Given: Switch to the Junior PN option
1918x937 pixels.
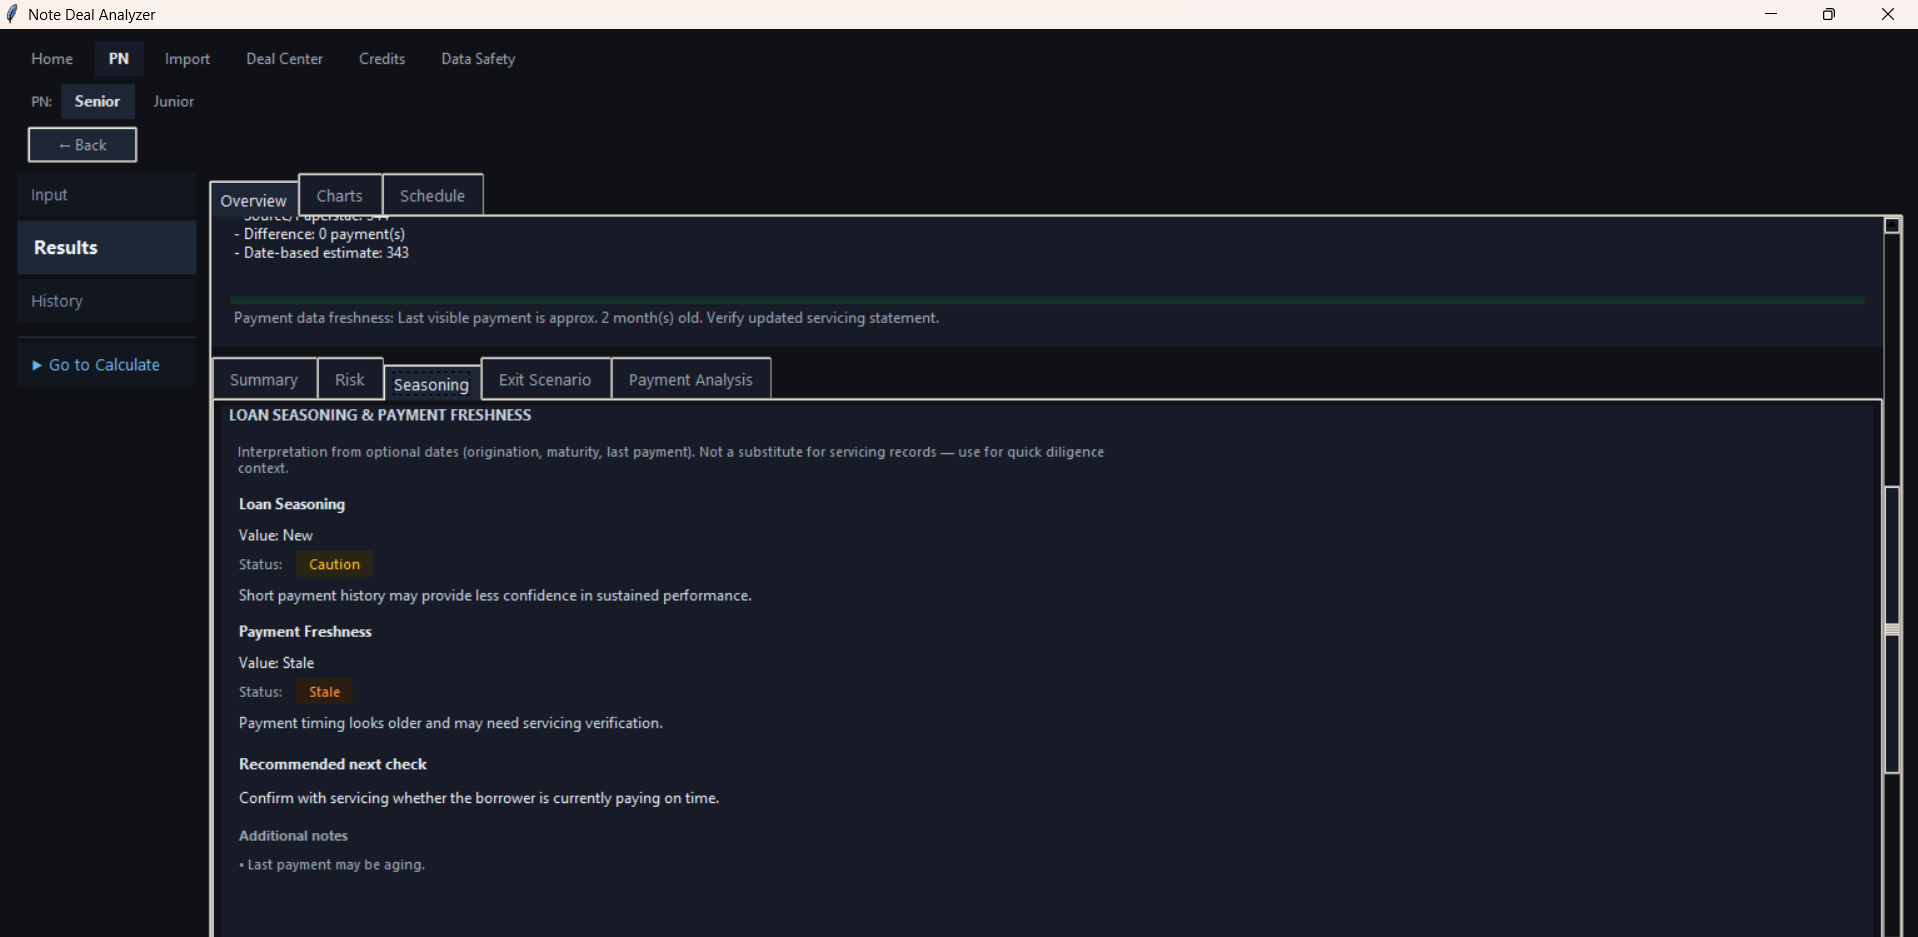Looking at the screenshot, I should (173, 101).
